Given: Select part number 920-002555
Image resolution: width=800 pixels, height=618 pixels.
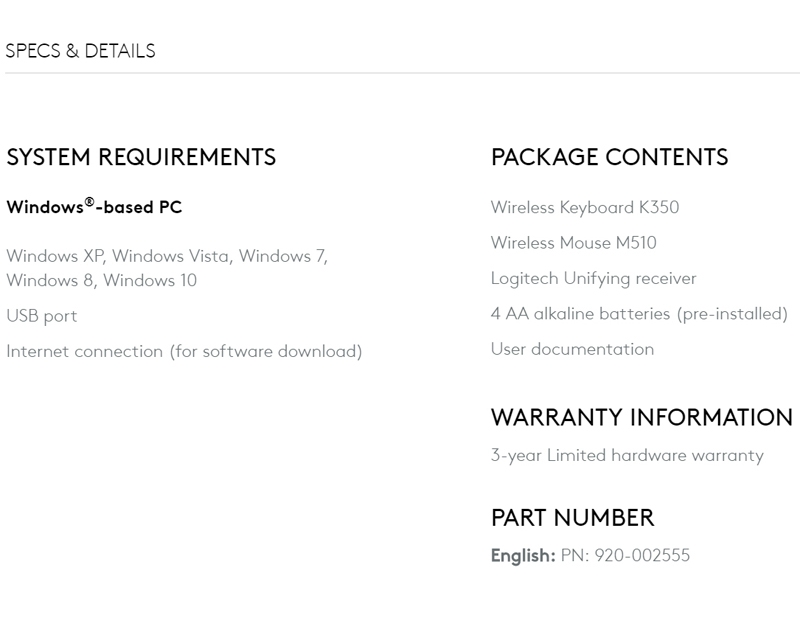Looking at the screenshot, I should [x=642, y=555].
